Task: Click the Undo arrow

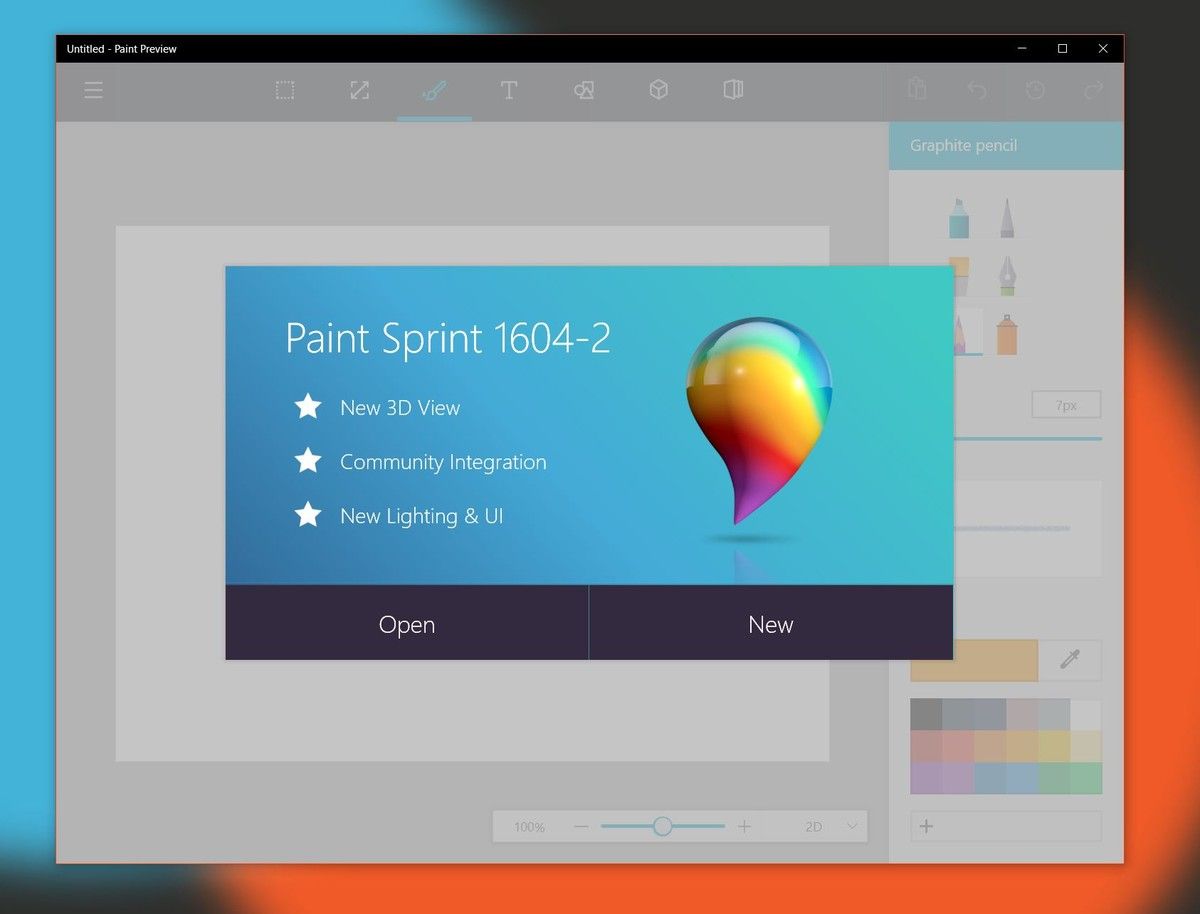Action: click(x=976, y=90)
